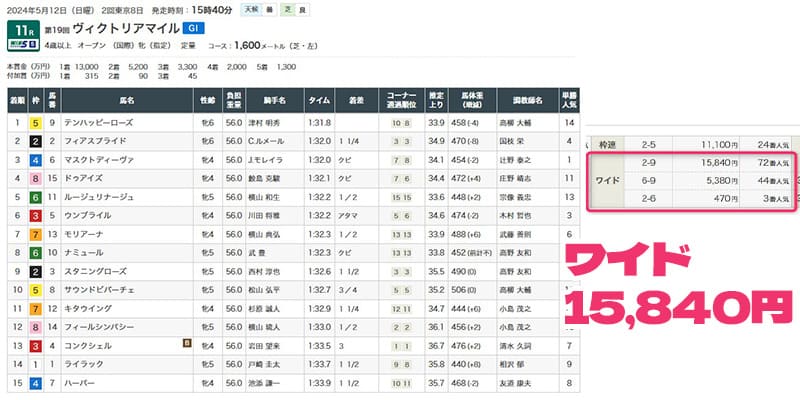This screenshot has height=400, width=800.
Task: Click the winning time 1:31.8
Action: (x=319, y=123)
